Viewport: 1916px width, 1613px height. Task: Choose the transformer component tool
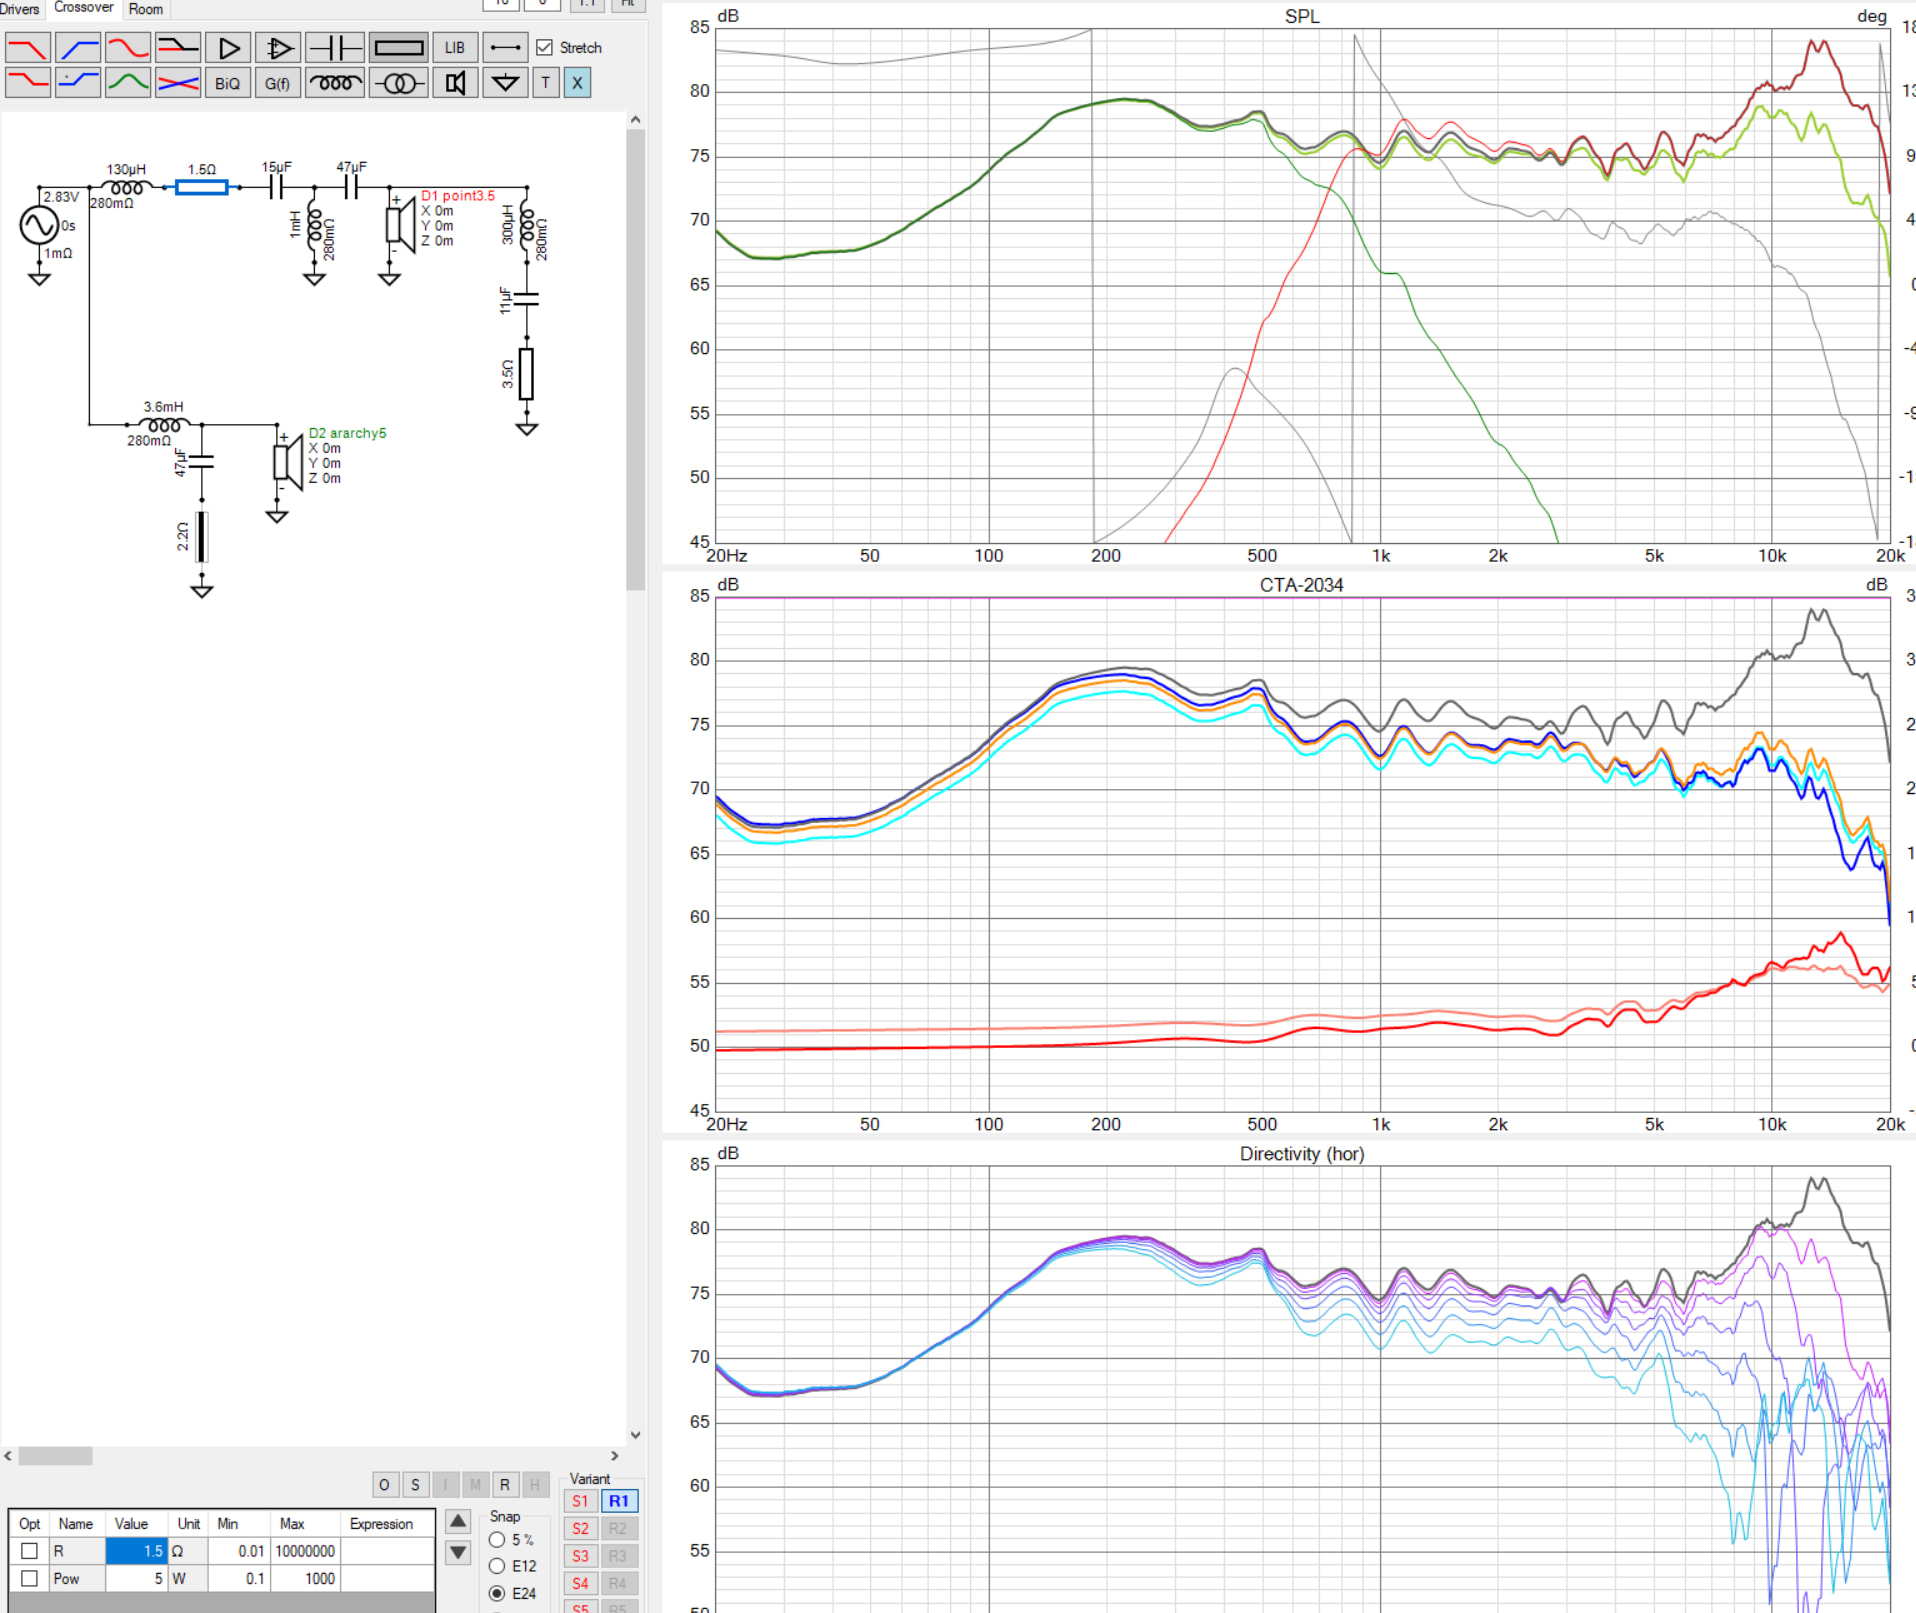(x=398, y=83)
